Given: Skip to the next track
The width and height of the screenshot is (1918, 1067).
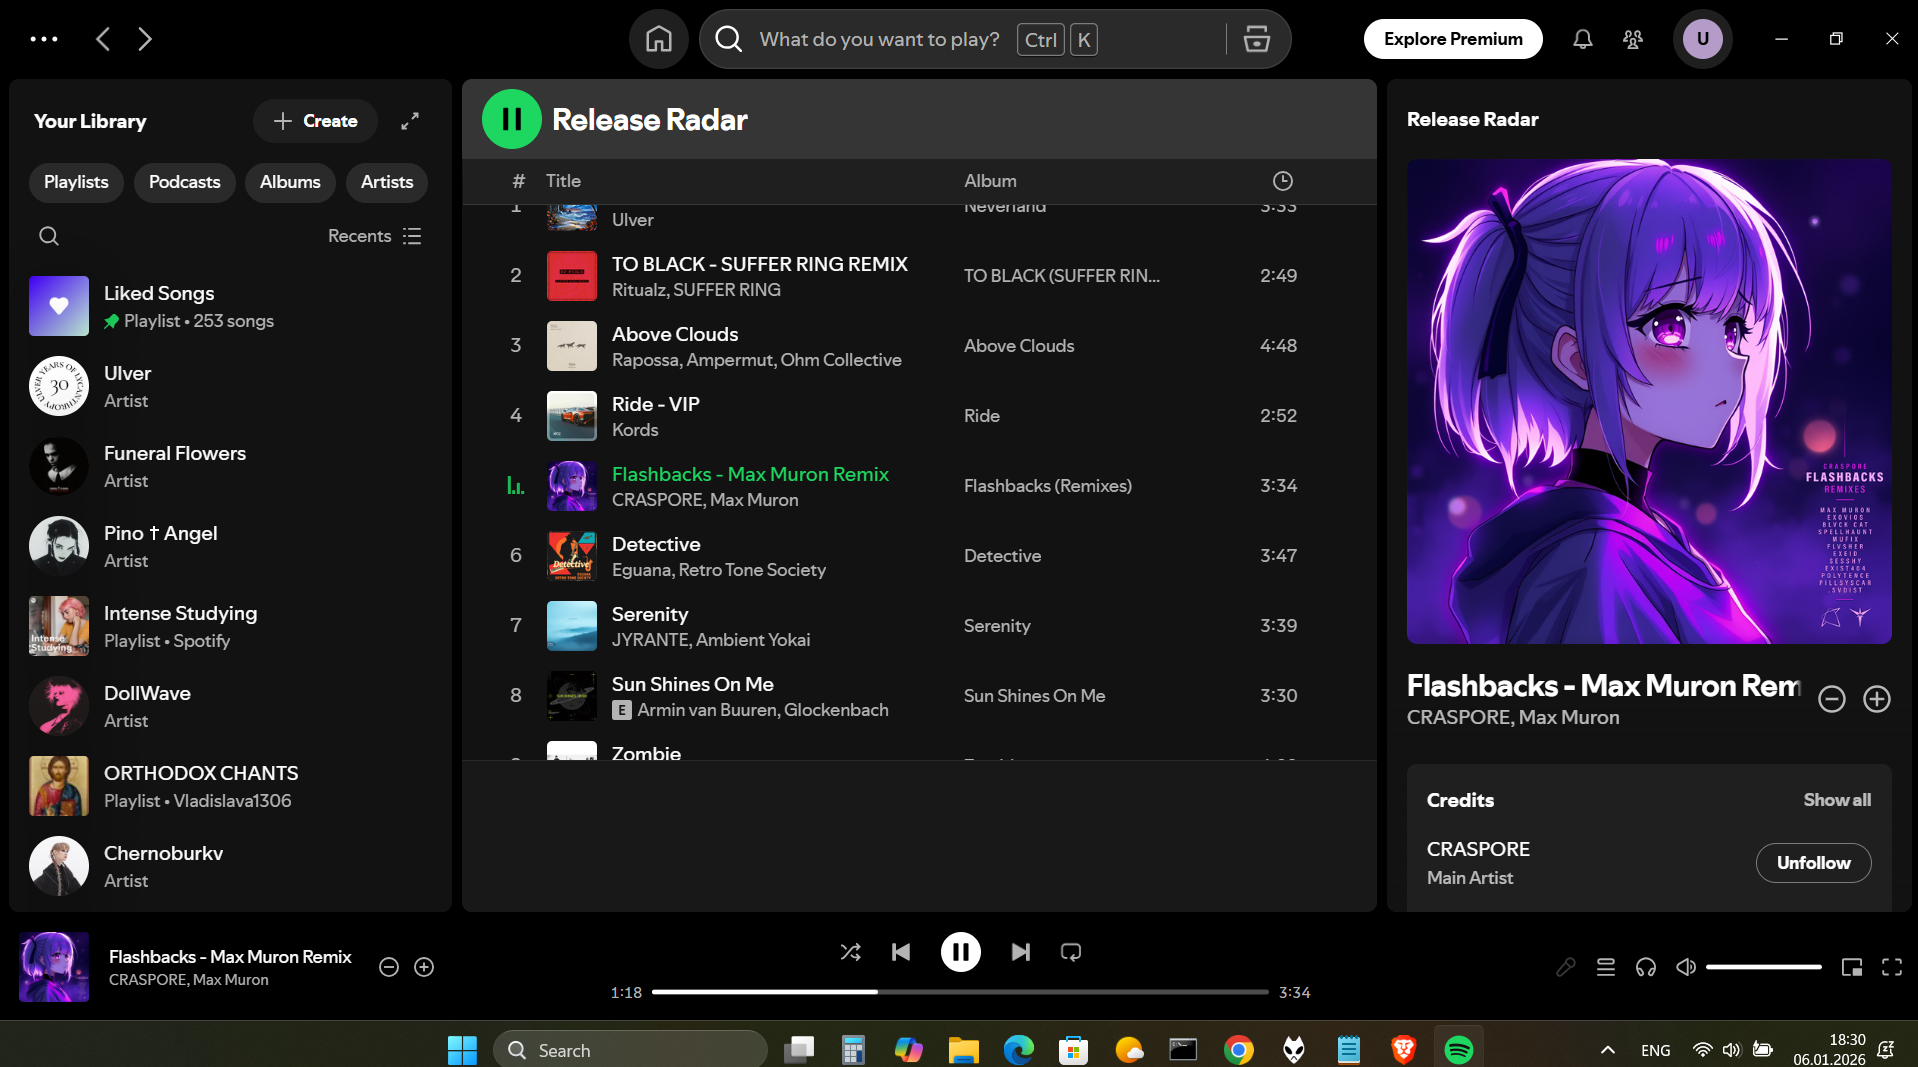Looking at the screenshot, I should 1020,952.
